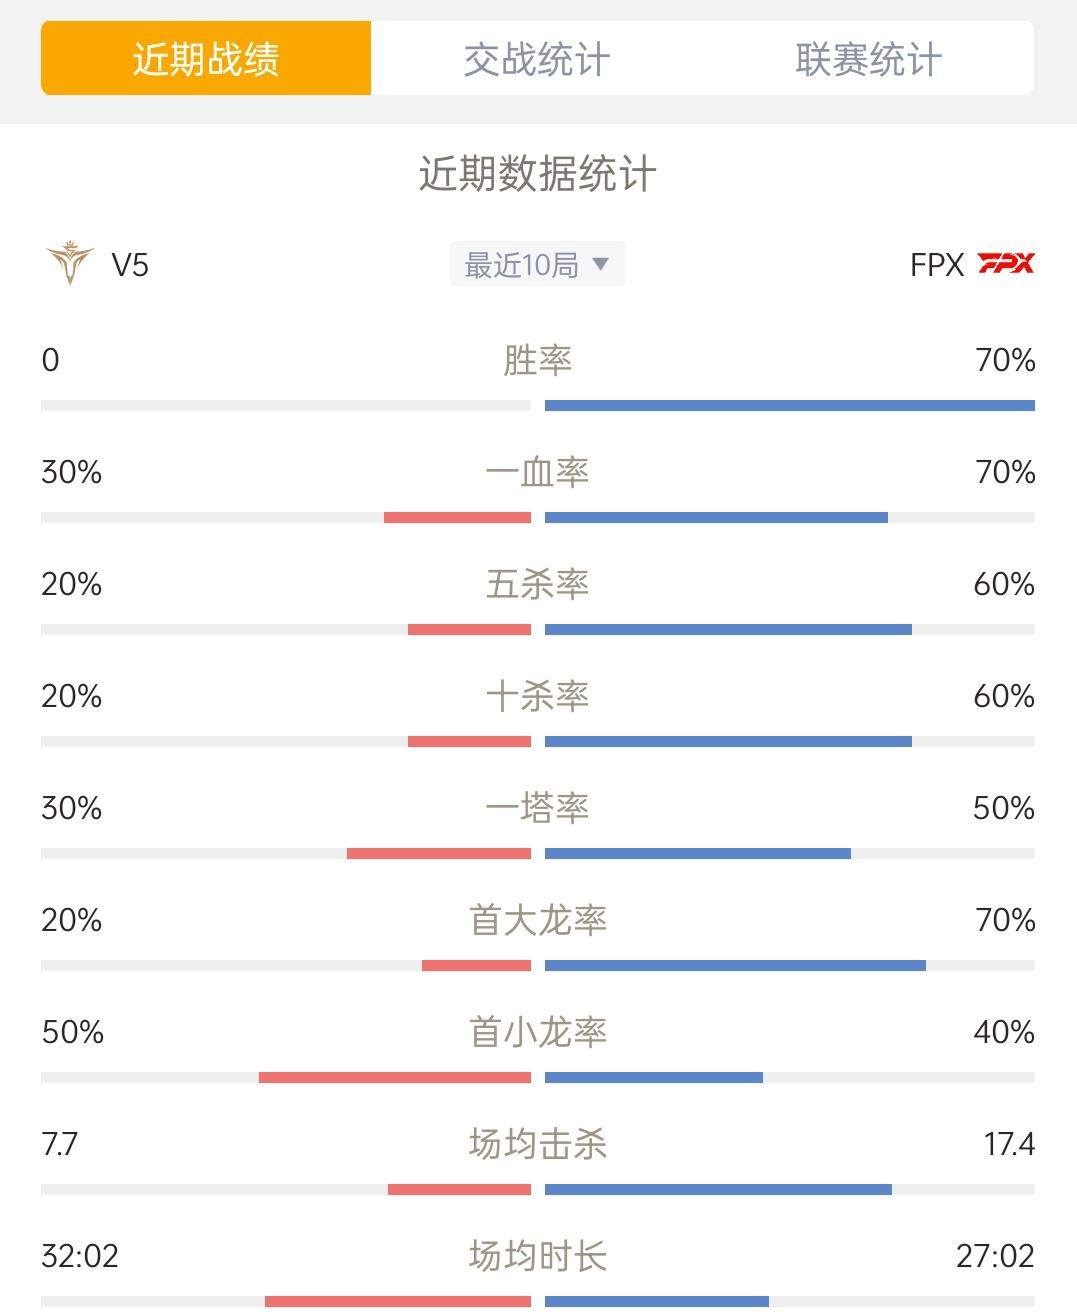Viewport: 1077px width, 1312px height.
Task: Click the red 首小龙率 bar for V5
Action: (395, 1078)
